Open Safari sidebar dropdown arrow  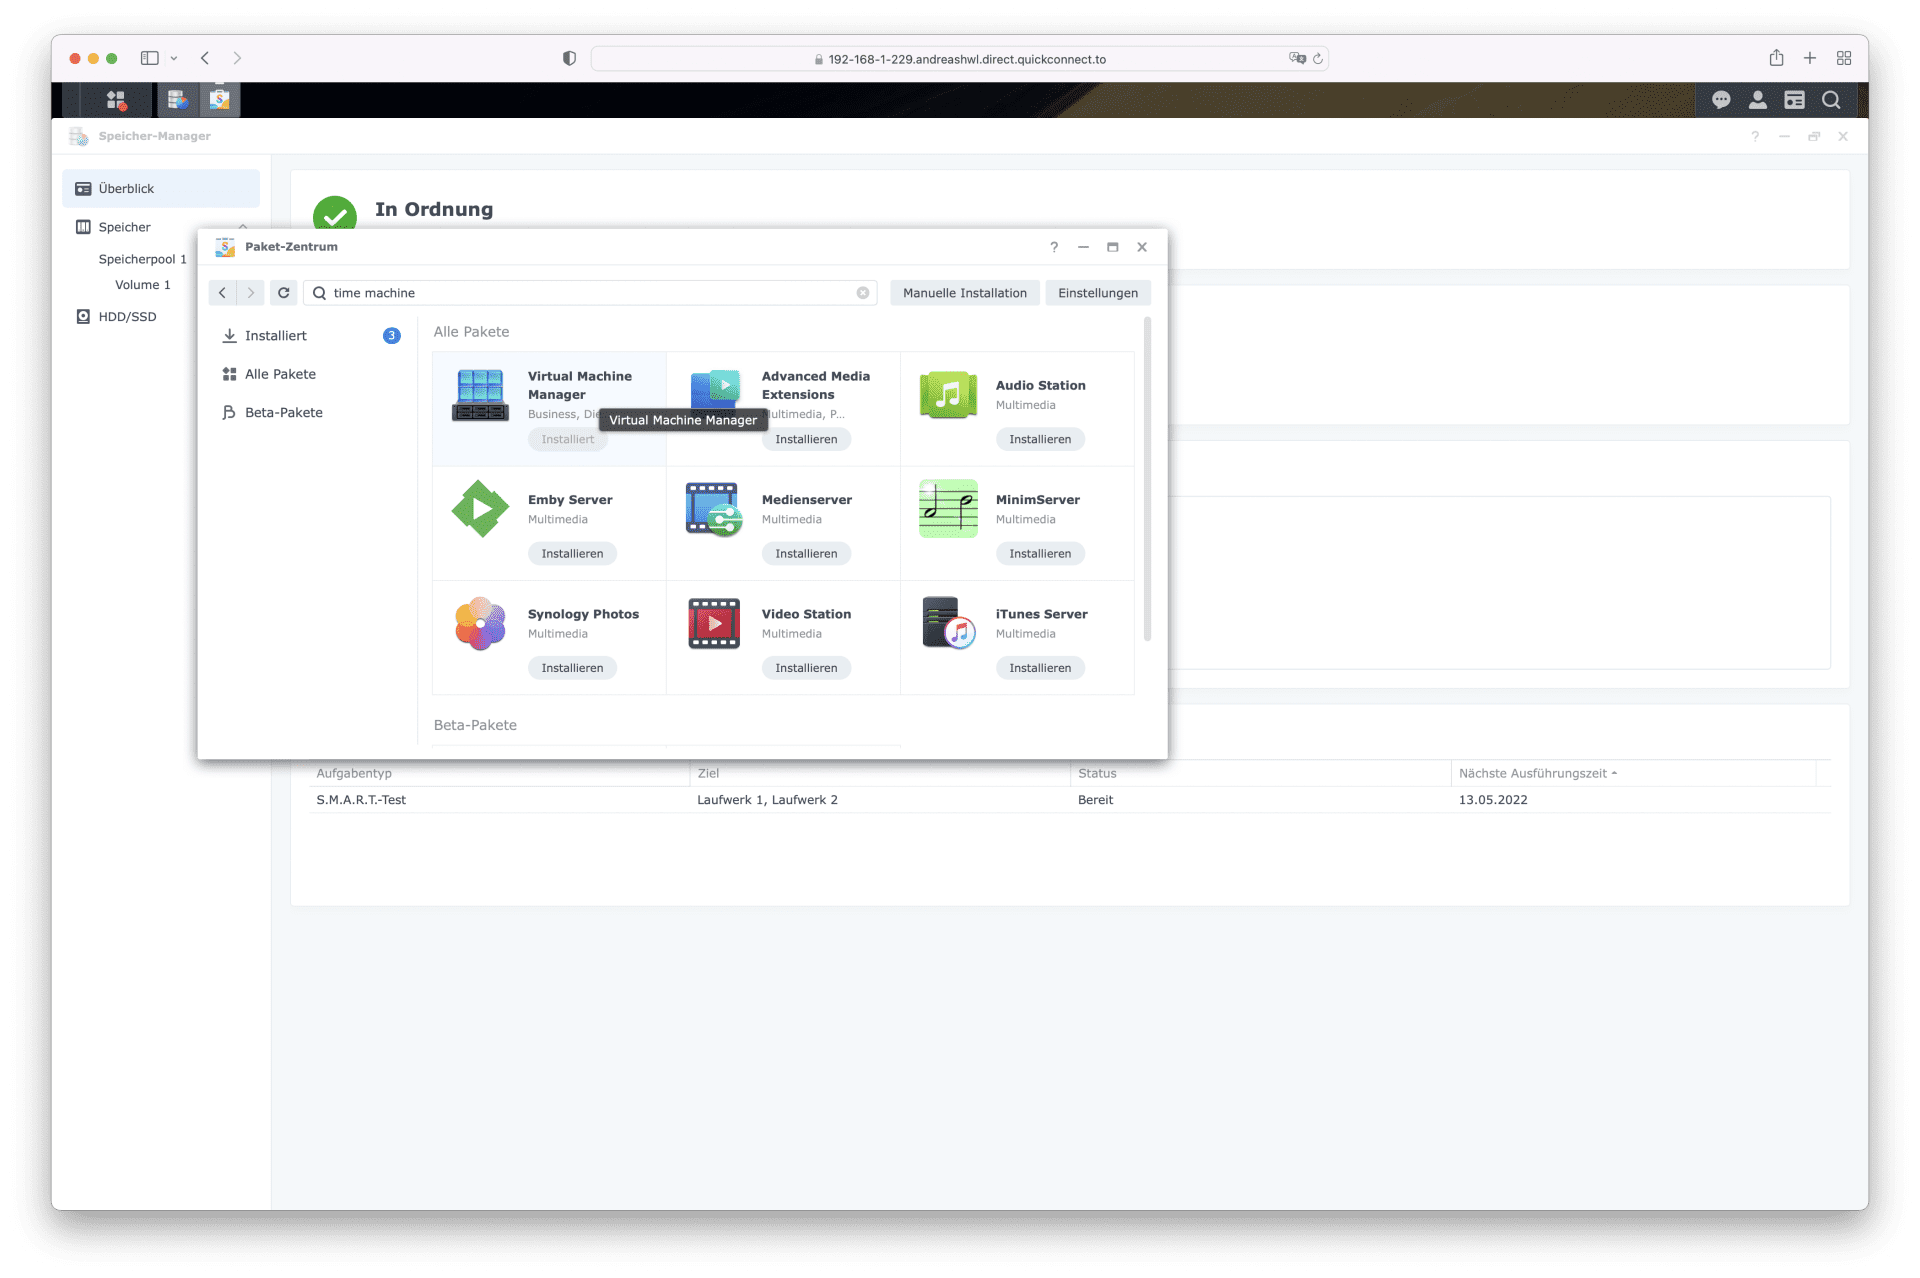click(174, 58)
